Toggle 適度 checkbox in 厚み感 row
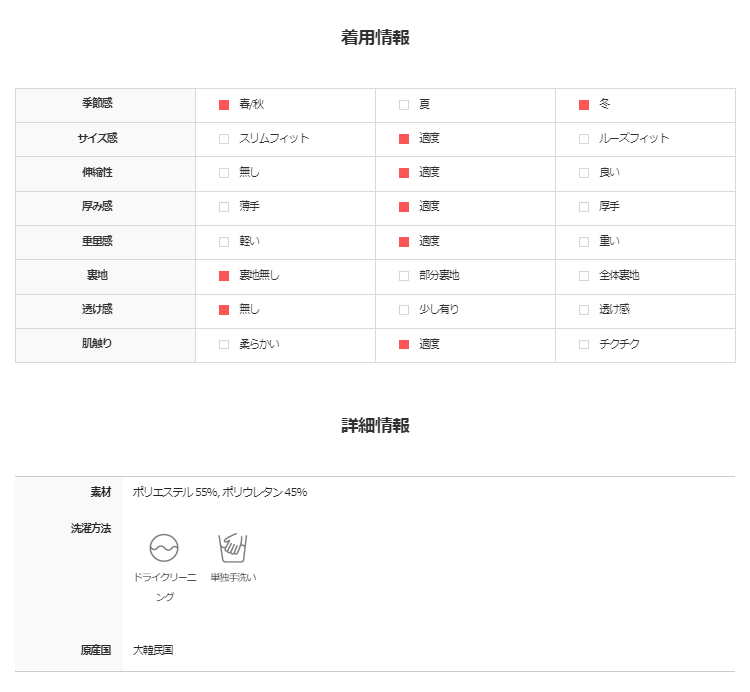 [404, 207]
